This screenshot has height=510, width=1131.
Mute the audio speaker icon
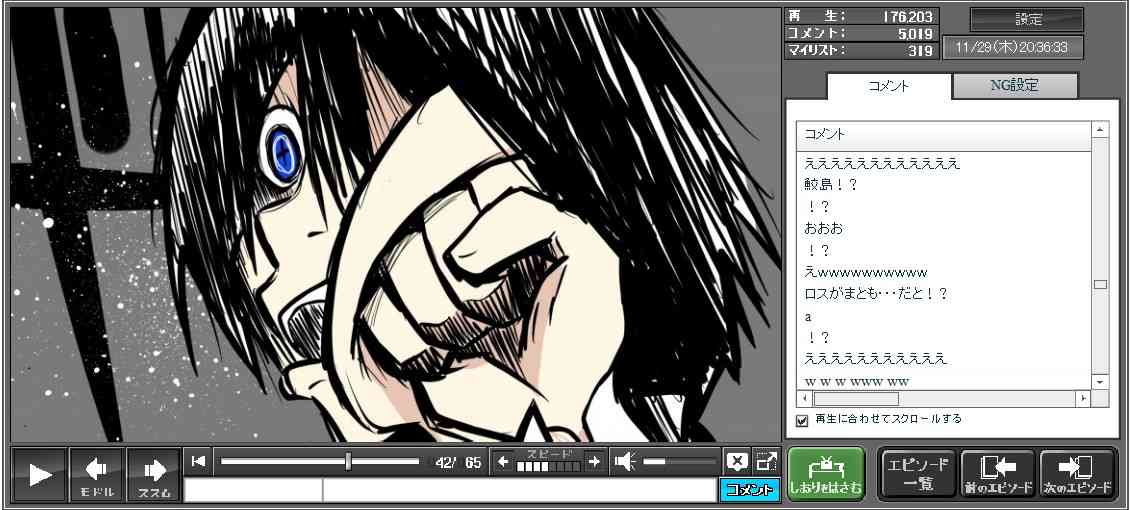[x=625, y=461]
